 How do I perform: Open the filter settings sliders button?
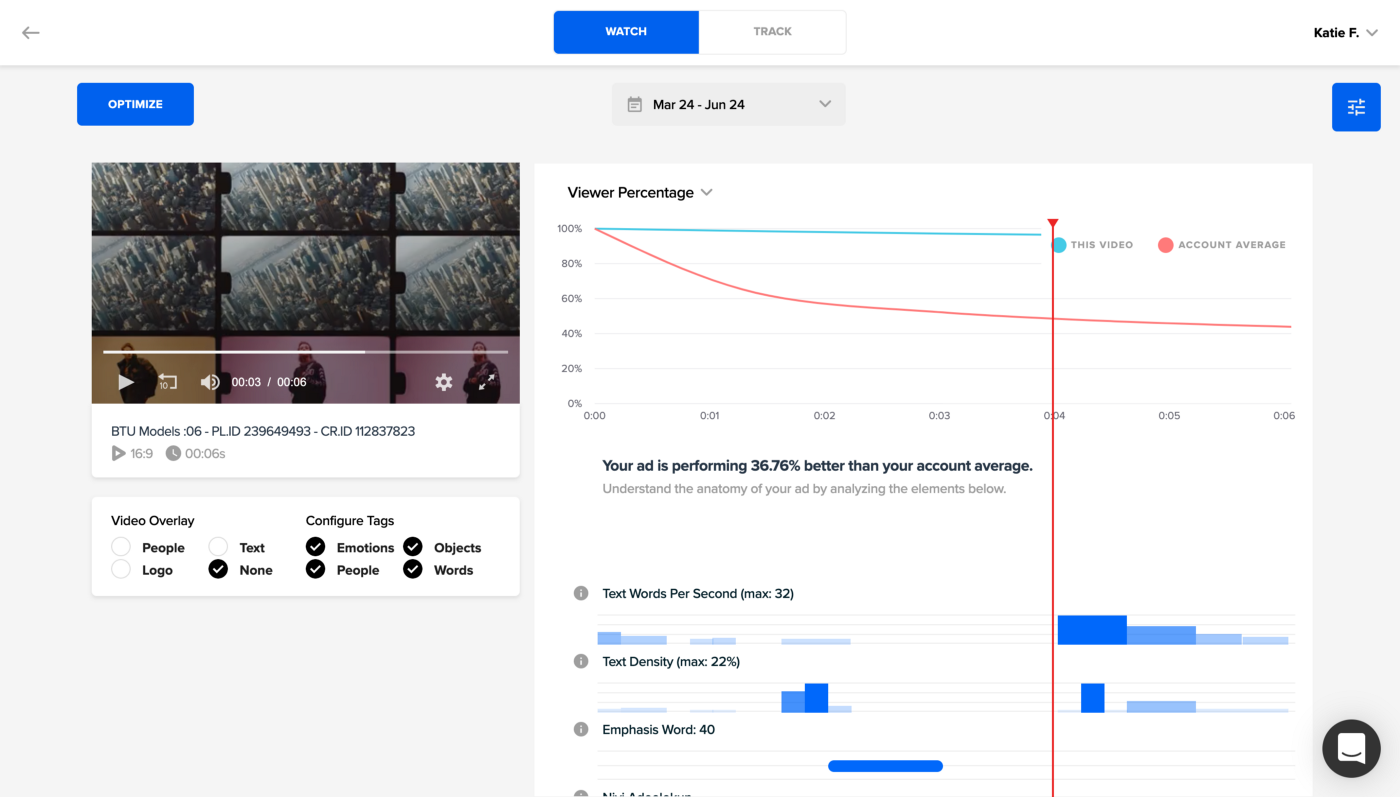[1356, 107]
